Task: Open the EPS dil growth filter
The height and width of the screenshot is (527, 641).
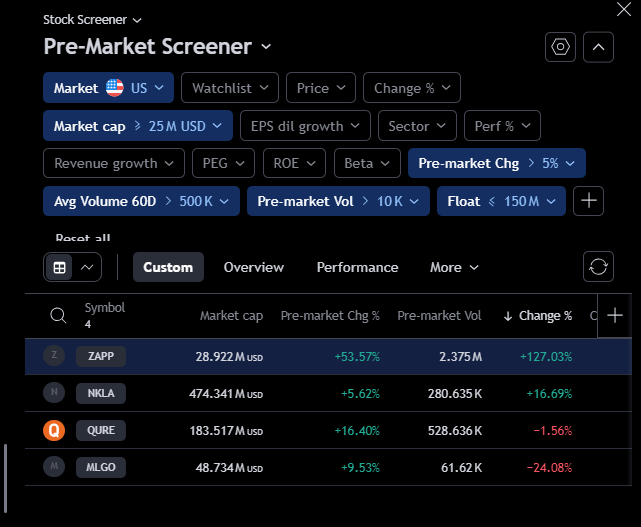Action: pyautogui.click(x=305, y=126)
